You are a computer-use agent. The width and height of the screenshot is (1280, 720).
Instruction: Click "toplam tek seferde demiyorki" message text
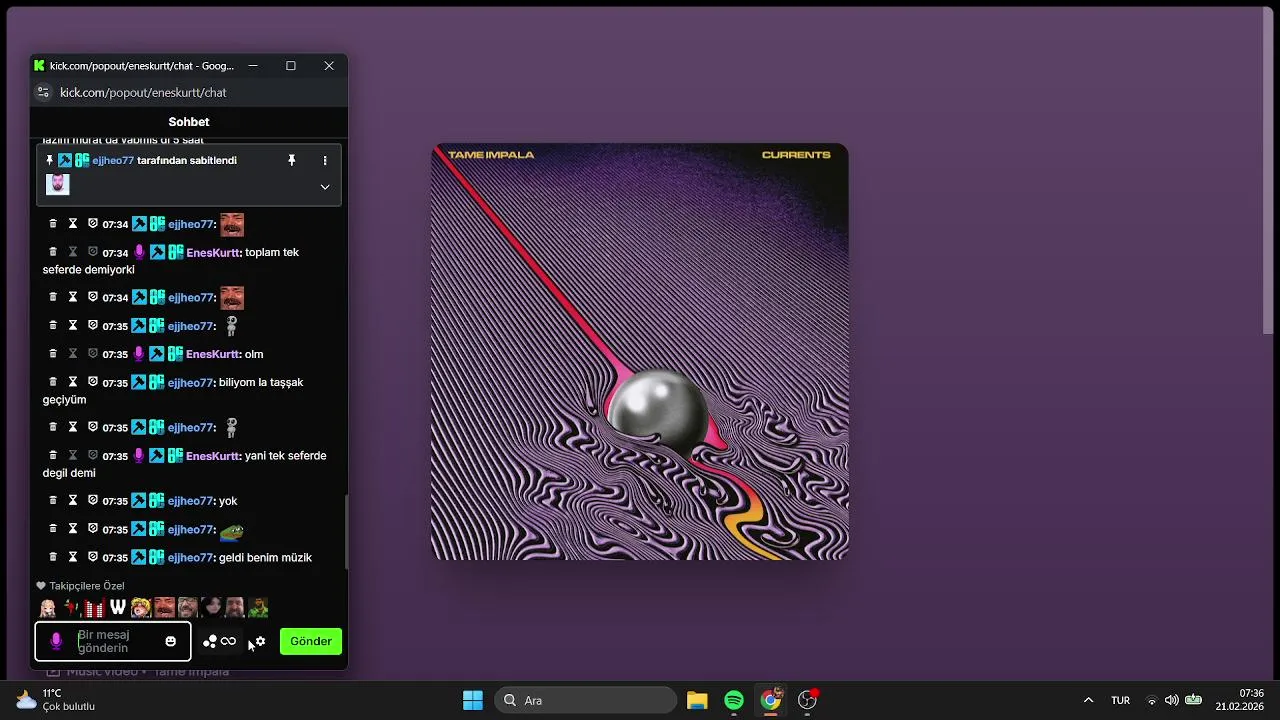coord(171,261)
